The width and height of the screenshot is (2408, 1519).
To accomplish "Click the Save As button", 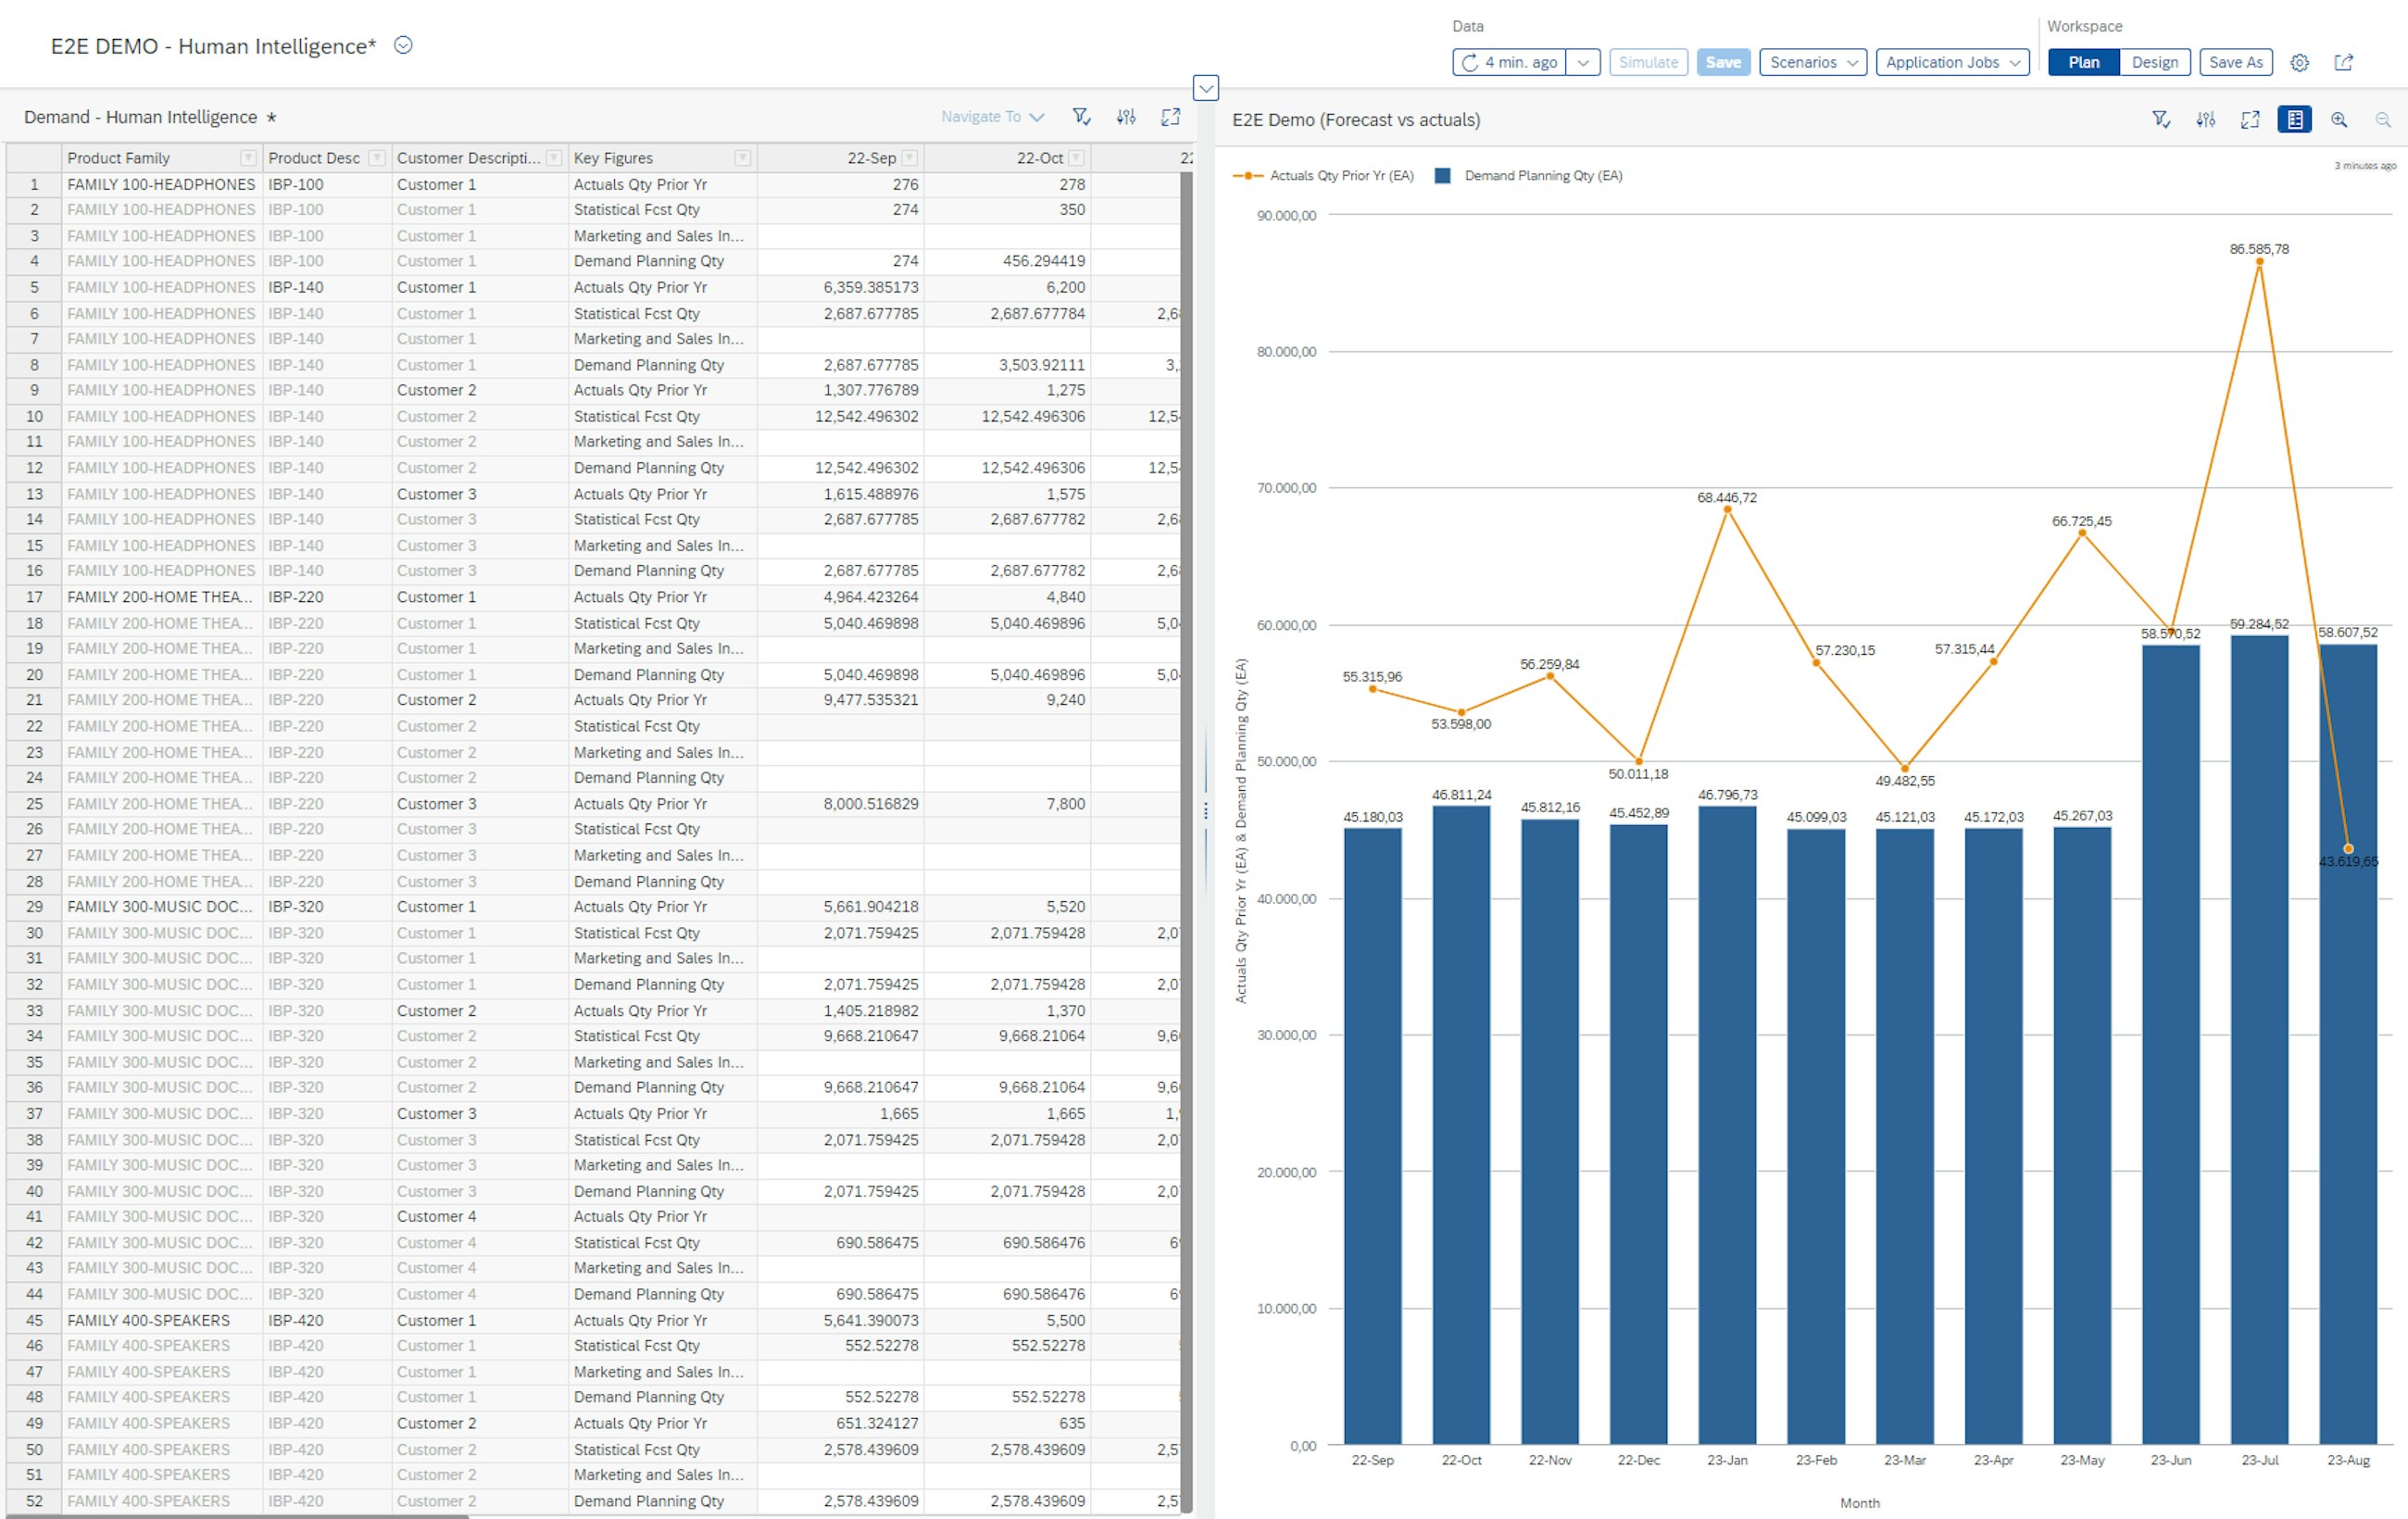I will [2237, 65].
